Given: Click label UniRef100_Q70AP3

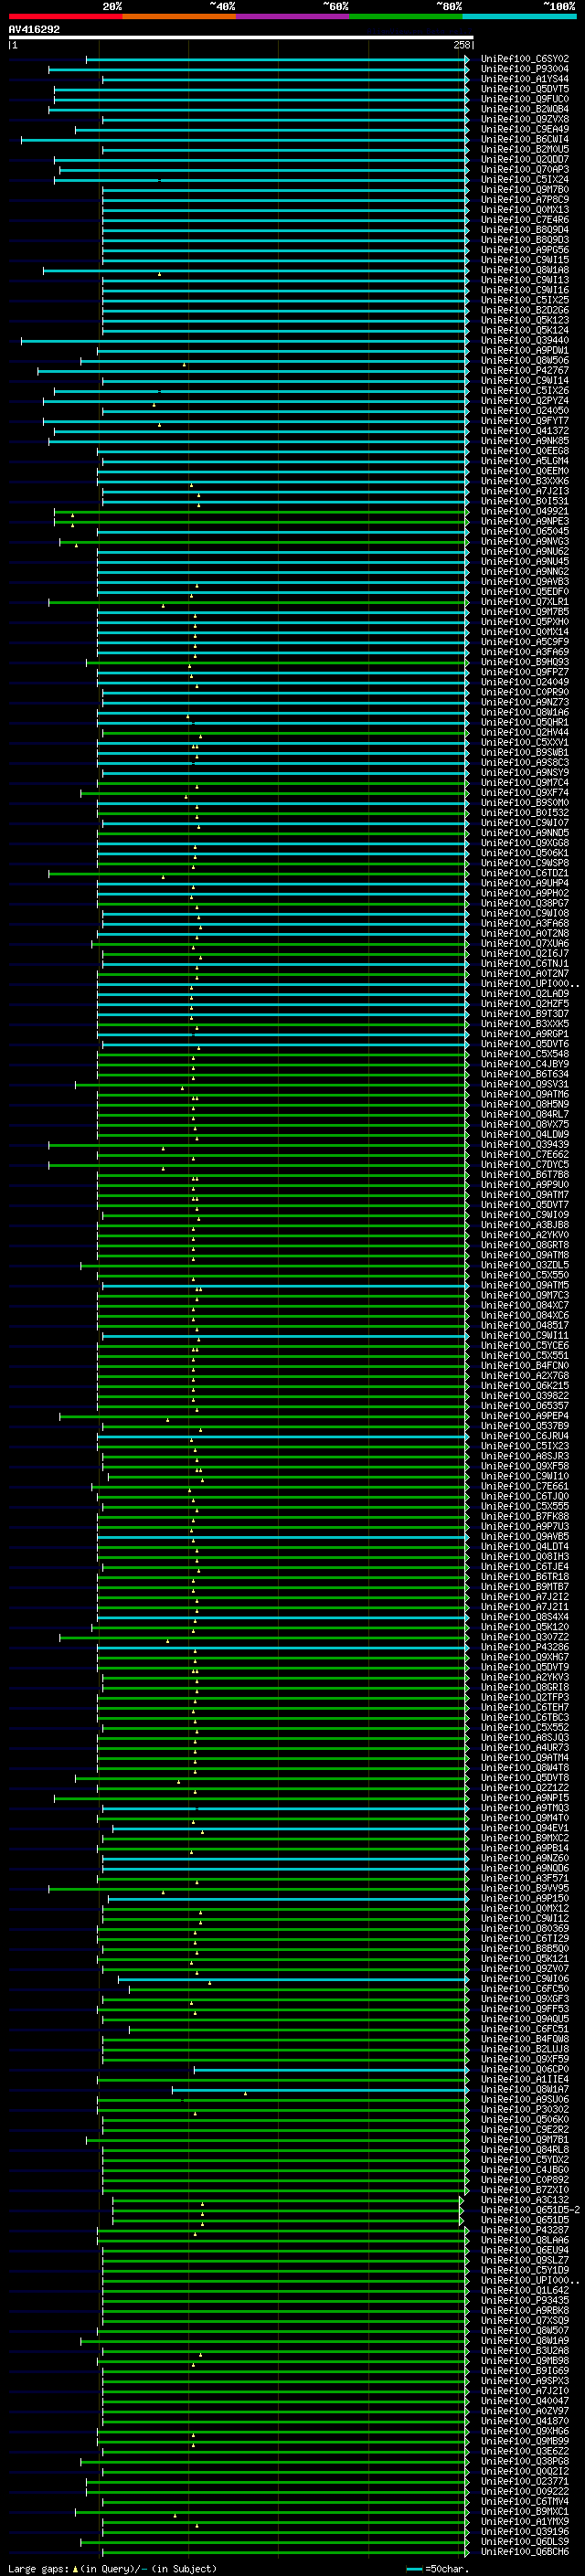Looking at the screenshot, I should coord(525,169).
